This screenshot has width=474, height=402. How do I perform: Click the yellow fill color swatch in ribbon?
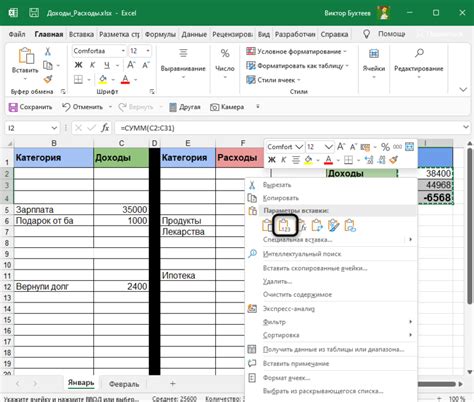[103, 80]
